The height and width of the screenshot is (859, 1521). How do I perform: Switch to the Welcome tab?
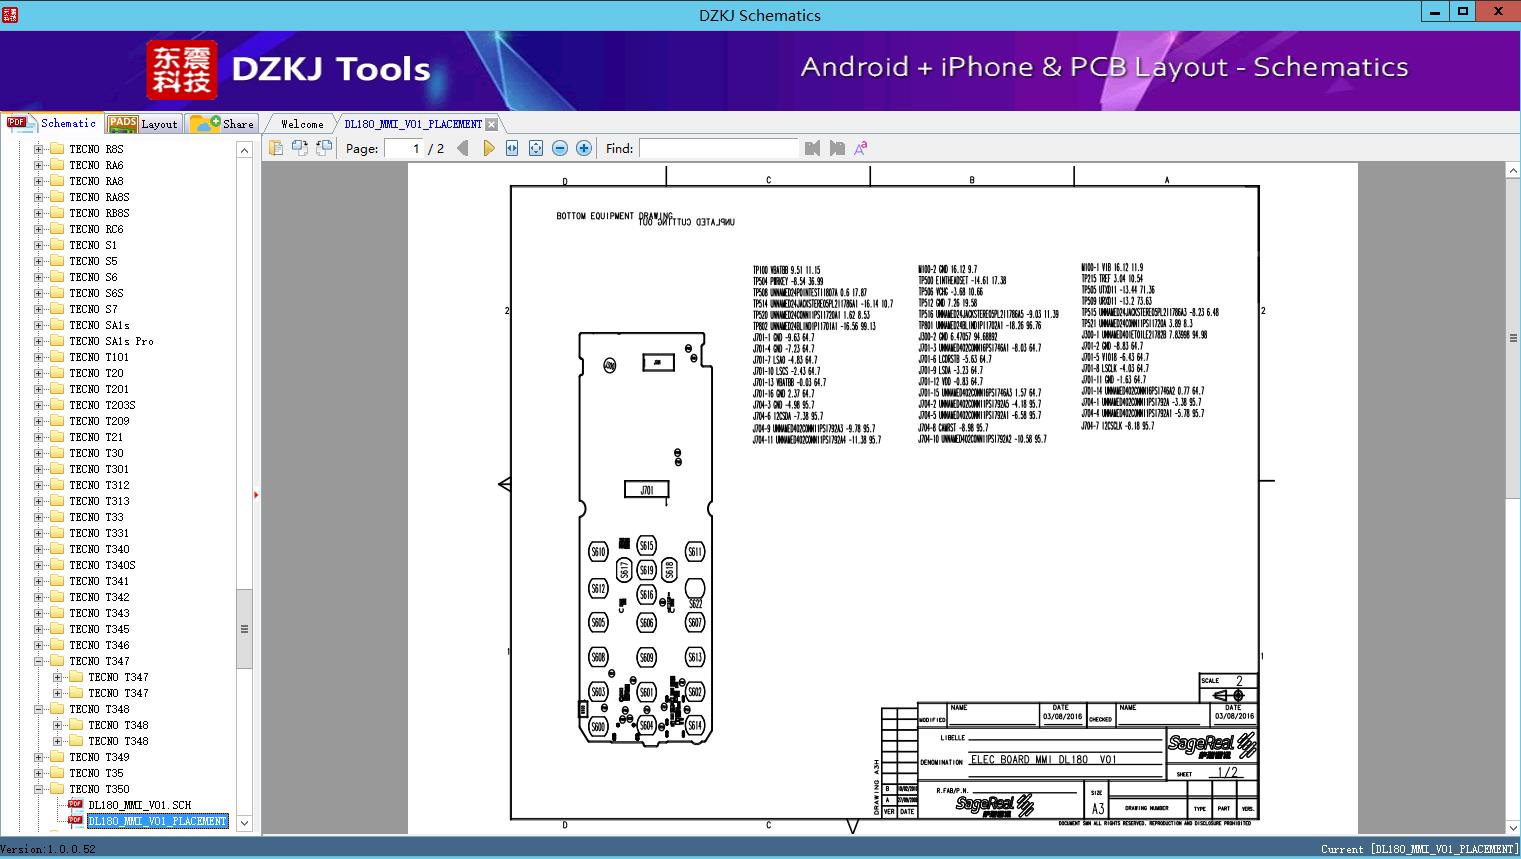pos(302,124)
